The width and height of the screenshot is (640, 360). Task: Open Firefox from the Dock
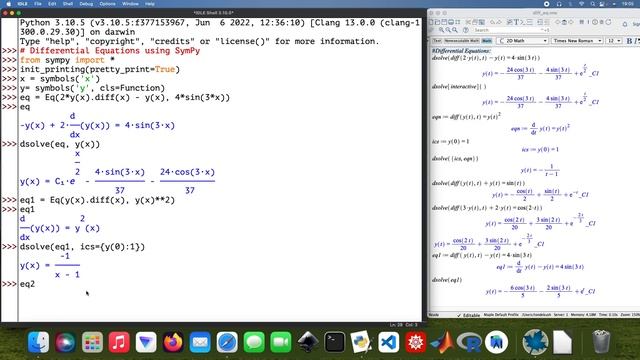point(173,342)
